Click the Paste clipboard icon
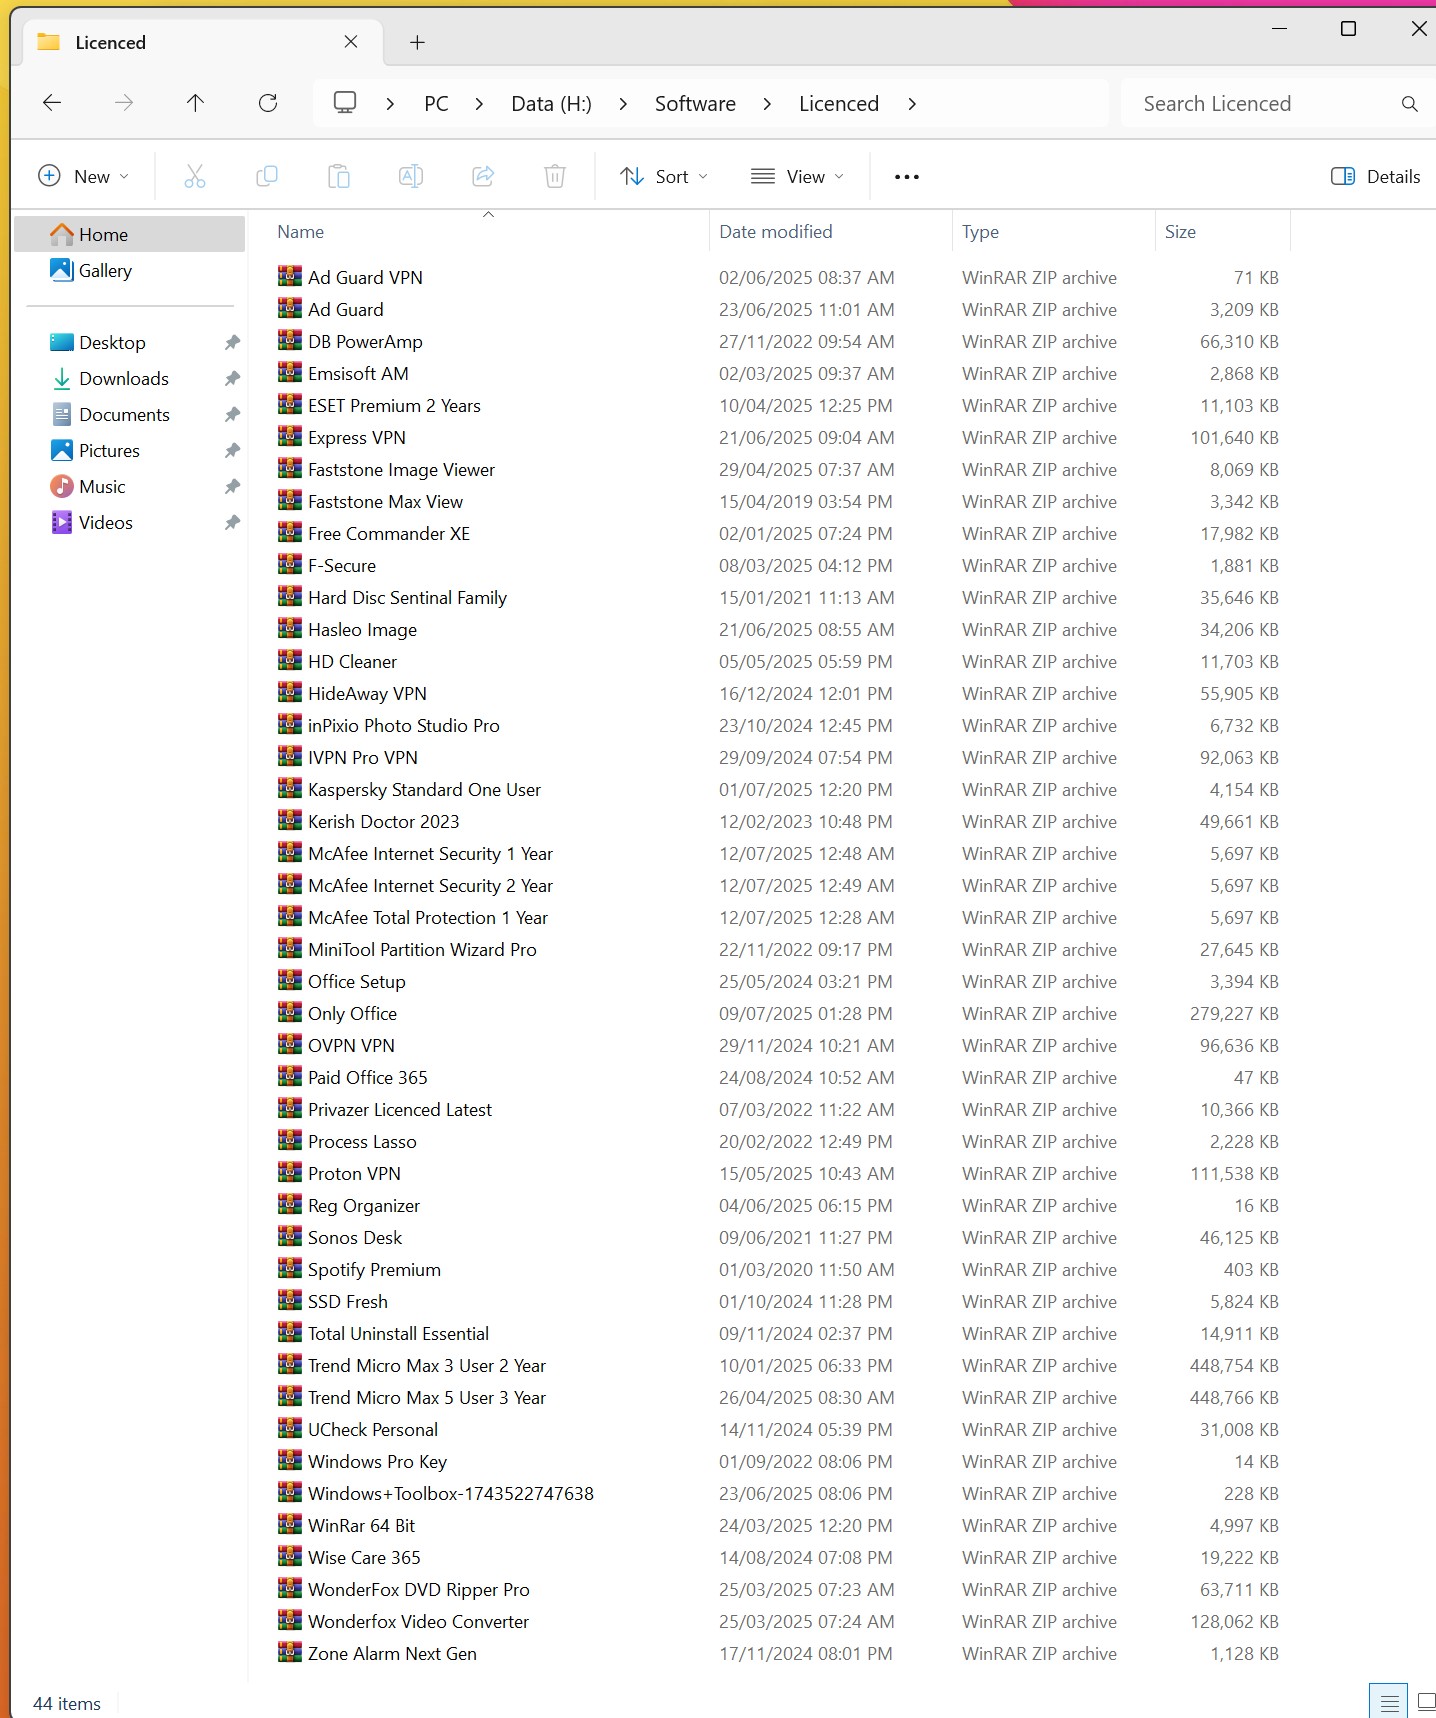Screen dimensions: 1436x1718 (x=339, y=177)
